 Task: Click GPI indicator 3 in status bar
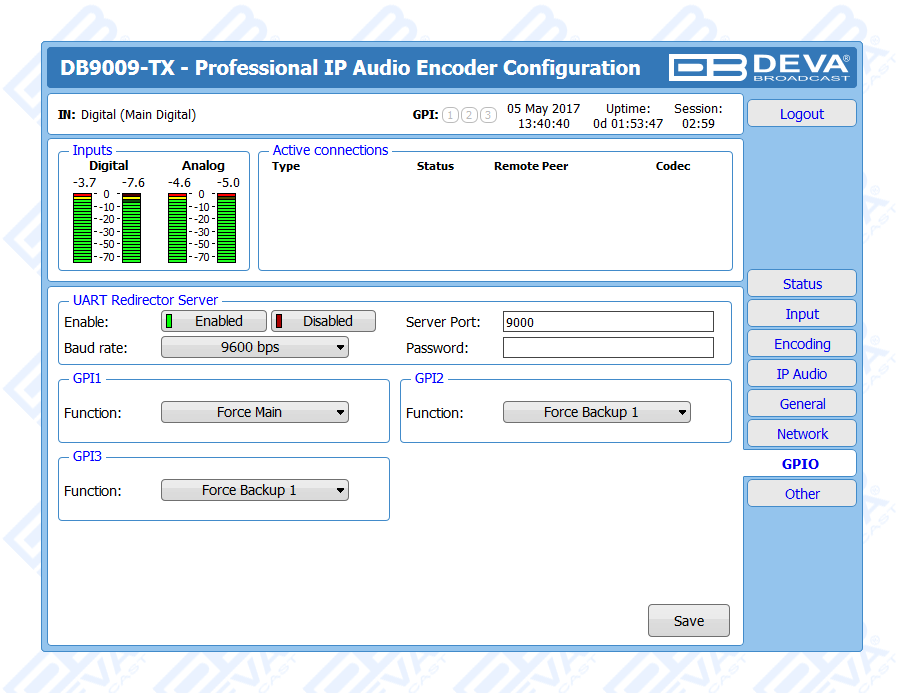point(487,115)
